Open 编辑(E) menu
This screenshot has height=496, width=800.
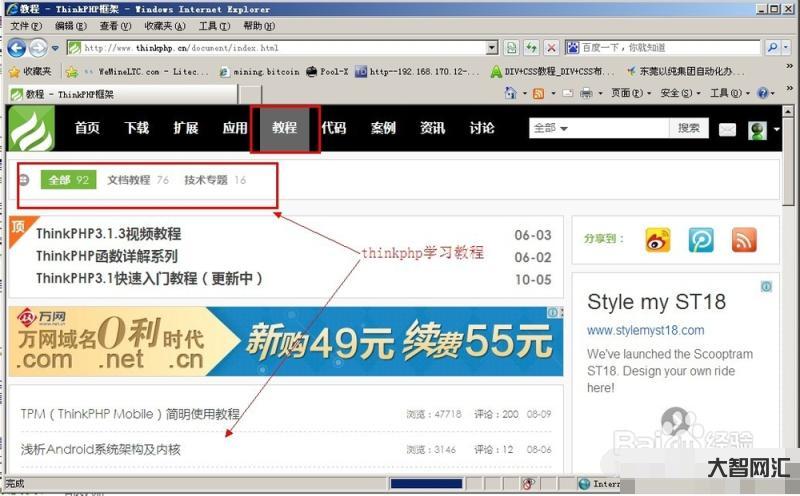tap(71, 26)
